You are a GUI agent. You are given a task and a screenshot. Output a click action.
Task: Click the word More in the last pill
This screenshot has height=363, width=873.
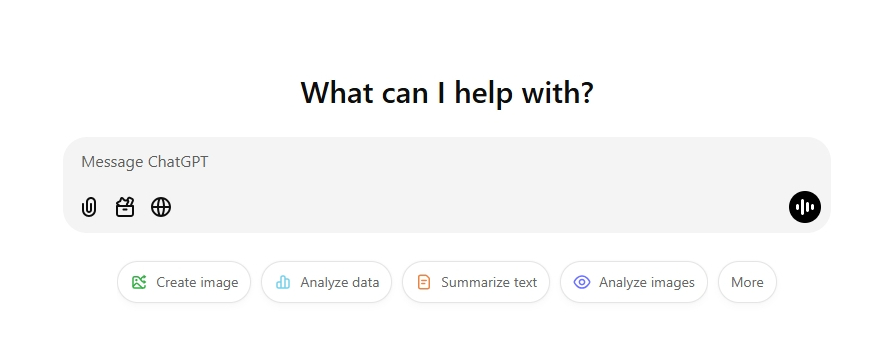747,282
